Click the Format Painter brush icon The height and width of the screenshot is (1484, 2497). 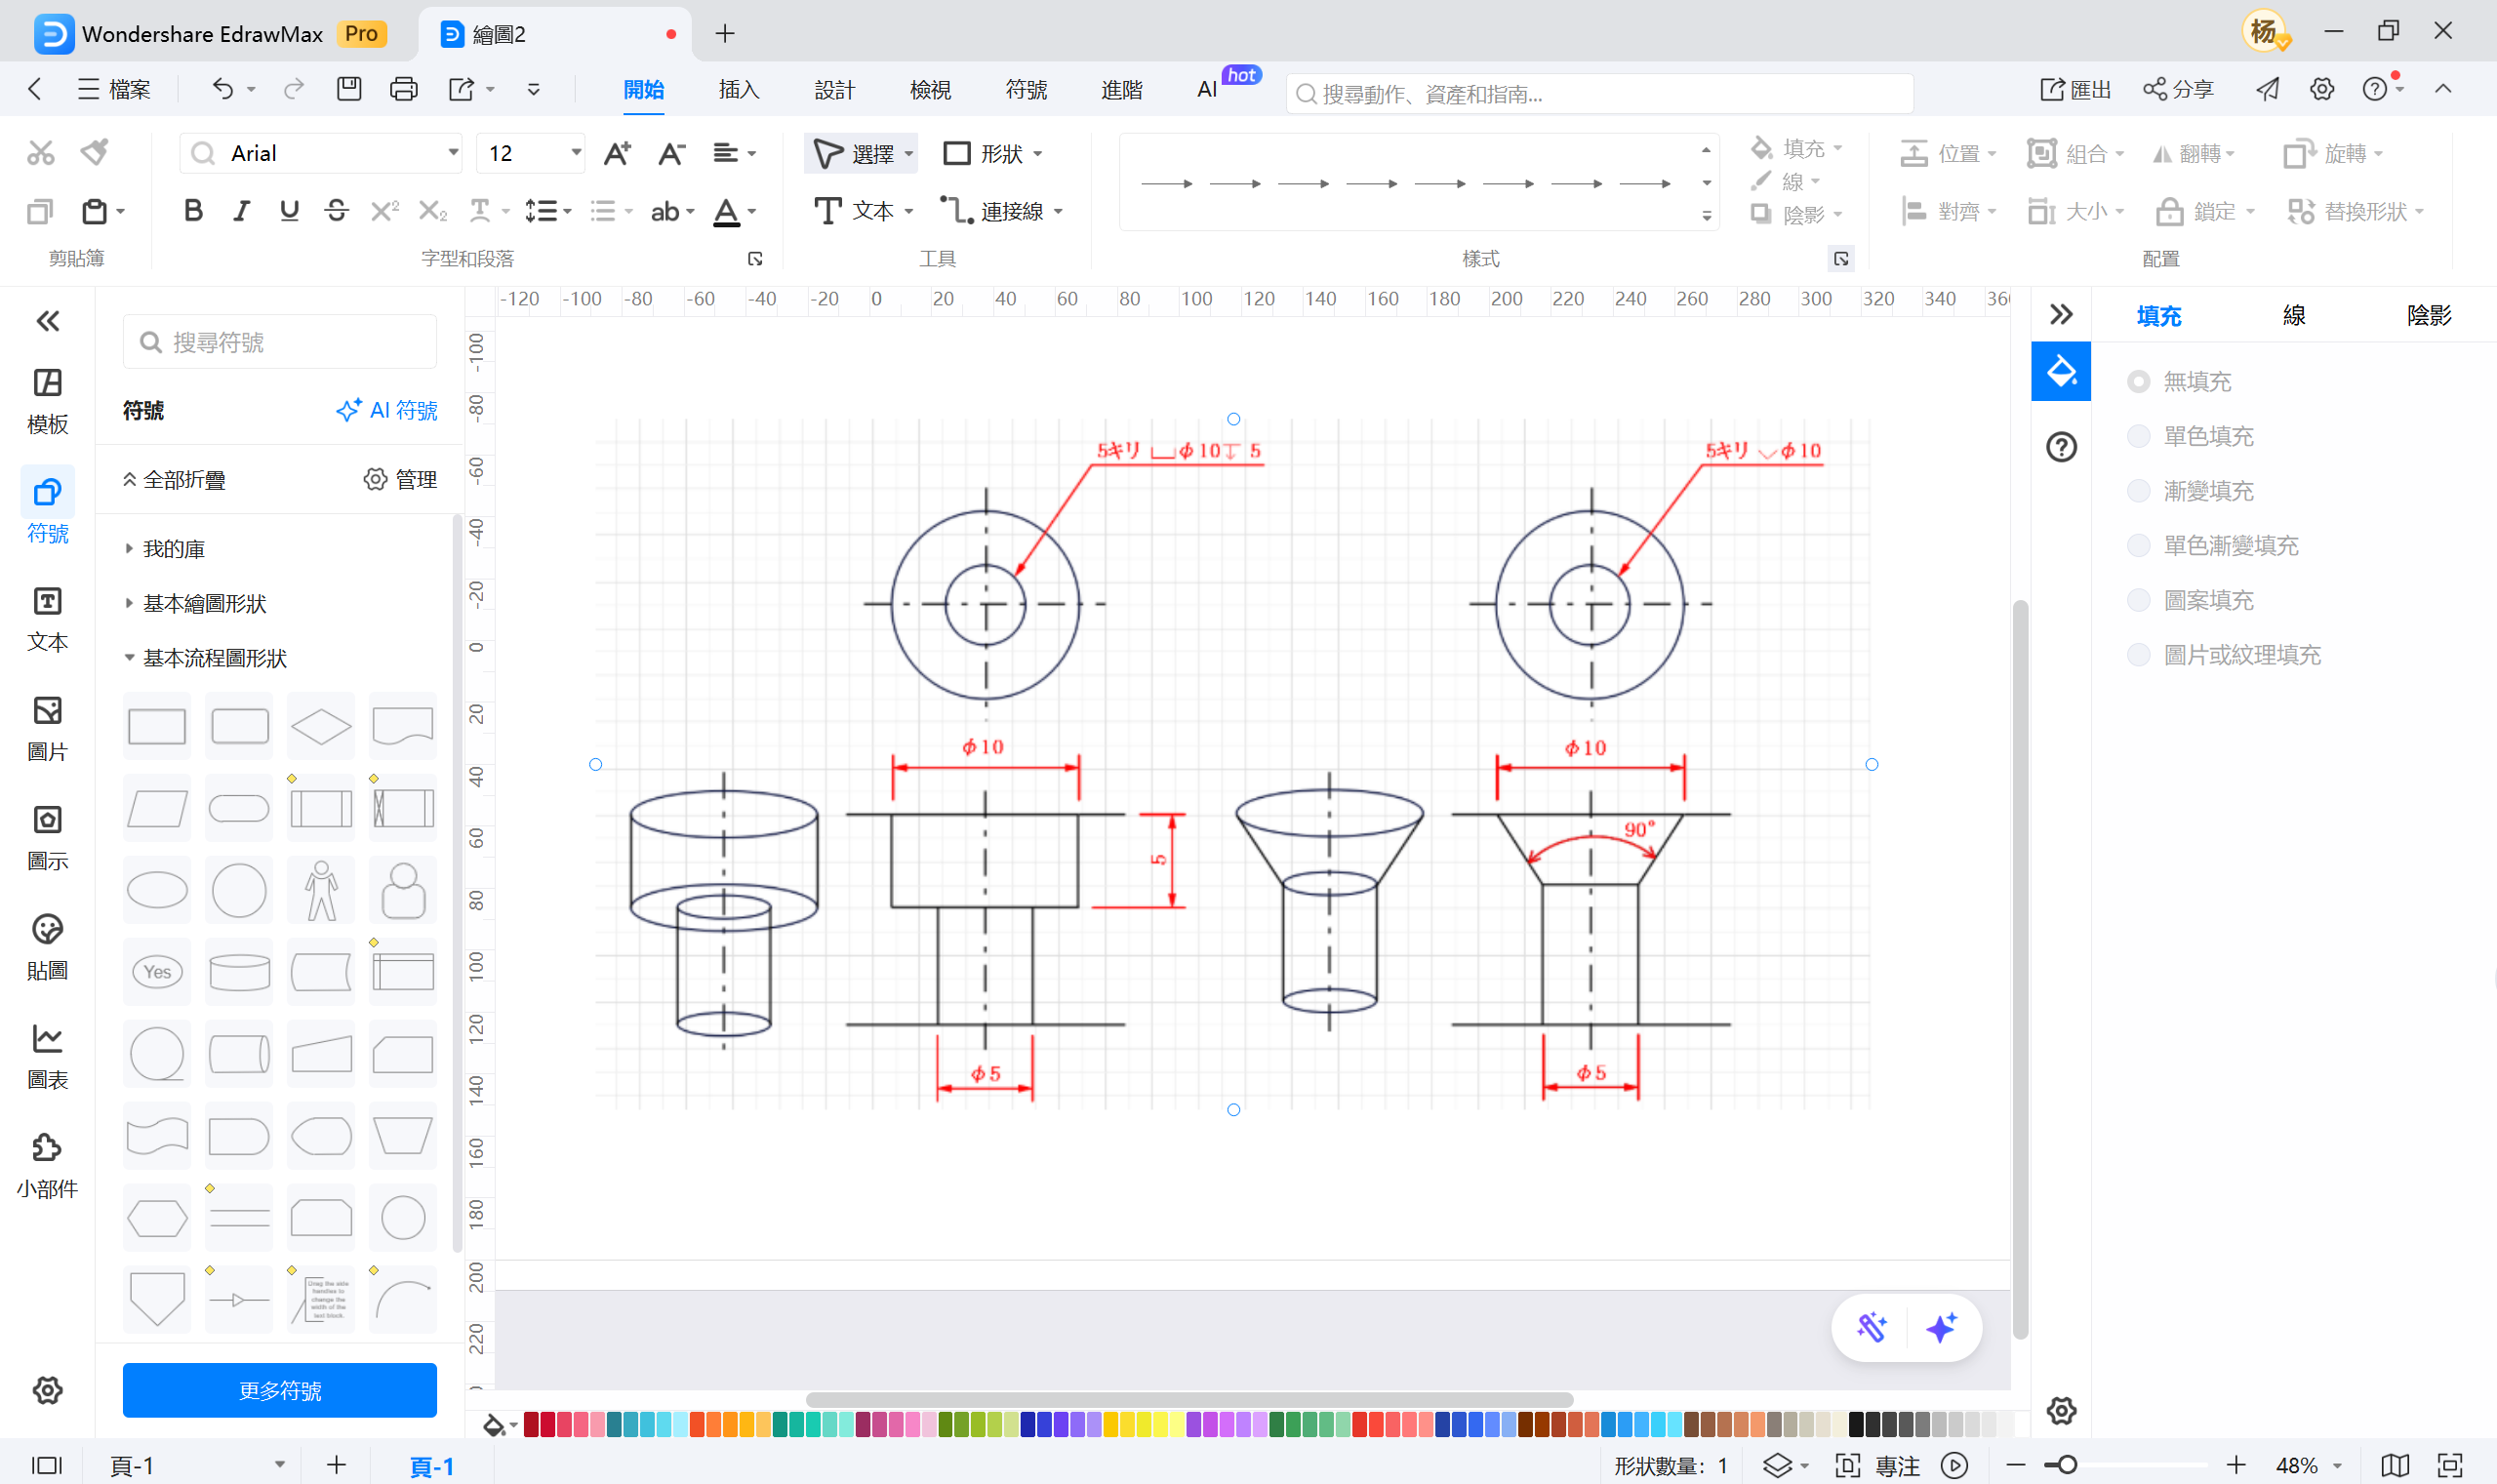(95, 152)
